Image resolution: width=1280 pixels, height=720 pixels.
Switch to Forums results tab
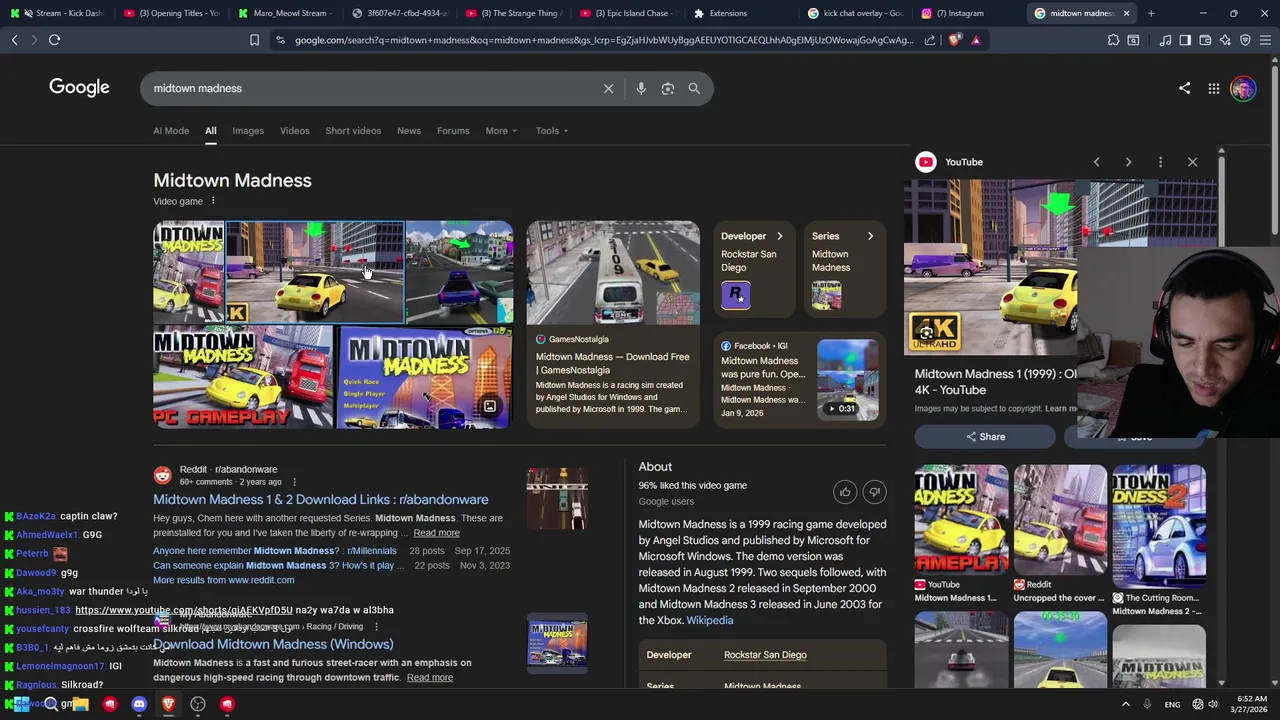coord(453,131)
